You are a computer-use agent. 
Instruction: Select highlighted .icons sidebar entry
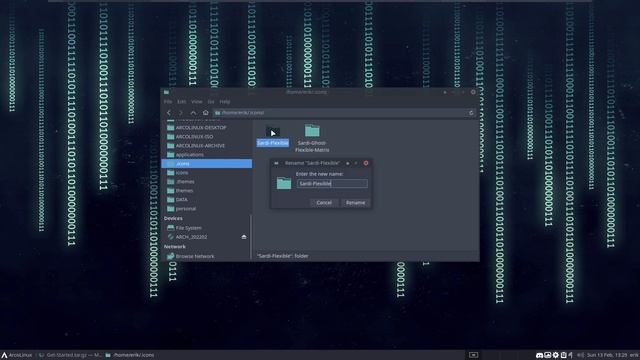(x=207, y=164)
